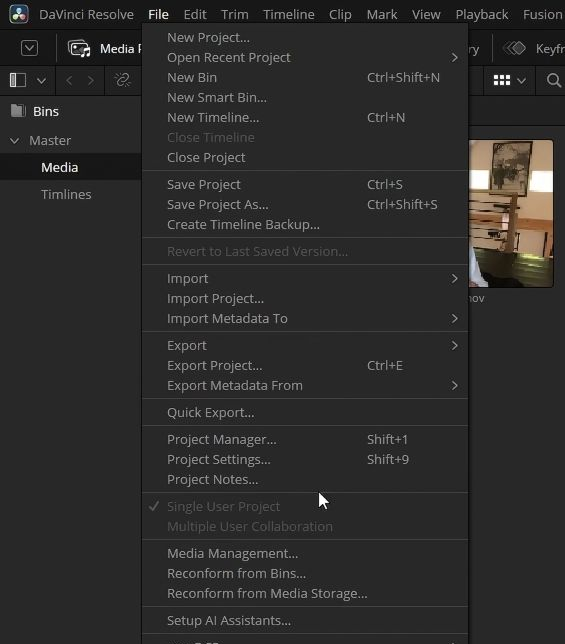
Task: Choose Import Project...
Action: pyautogui.click(x=305, y=299)
